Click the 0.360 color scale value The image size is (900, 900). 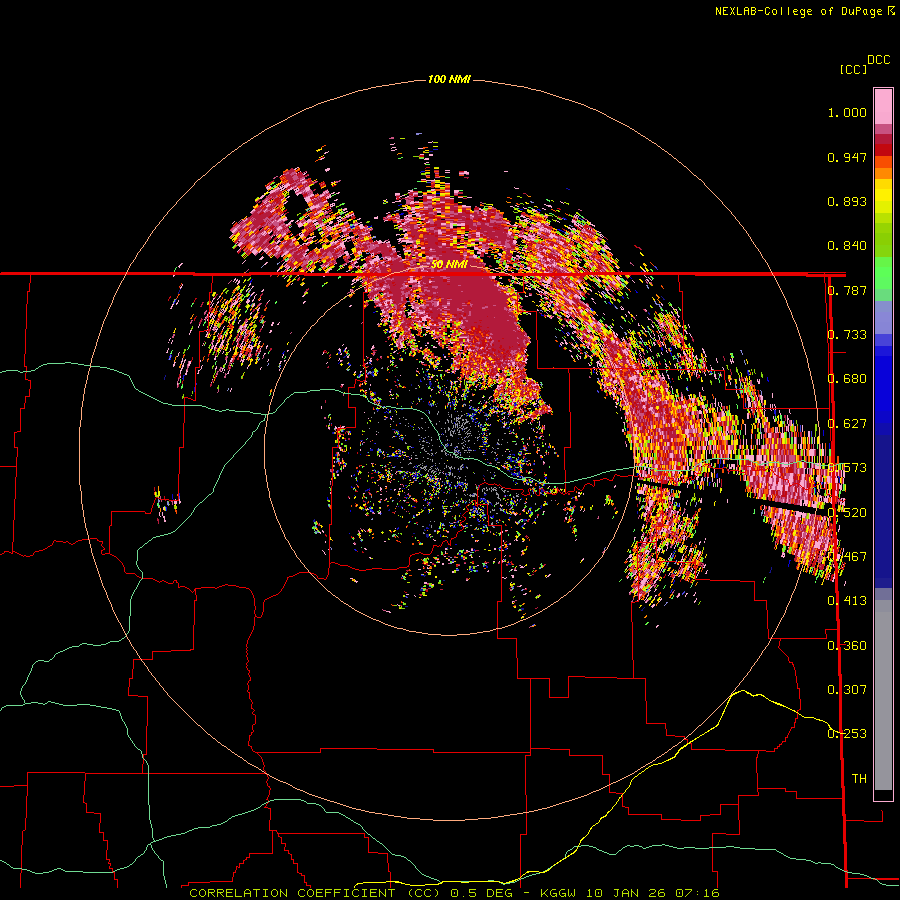pyautogui.click(x=847, y=646)
